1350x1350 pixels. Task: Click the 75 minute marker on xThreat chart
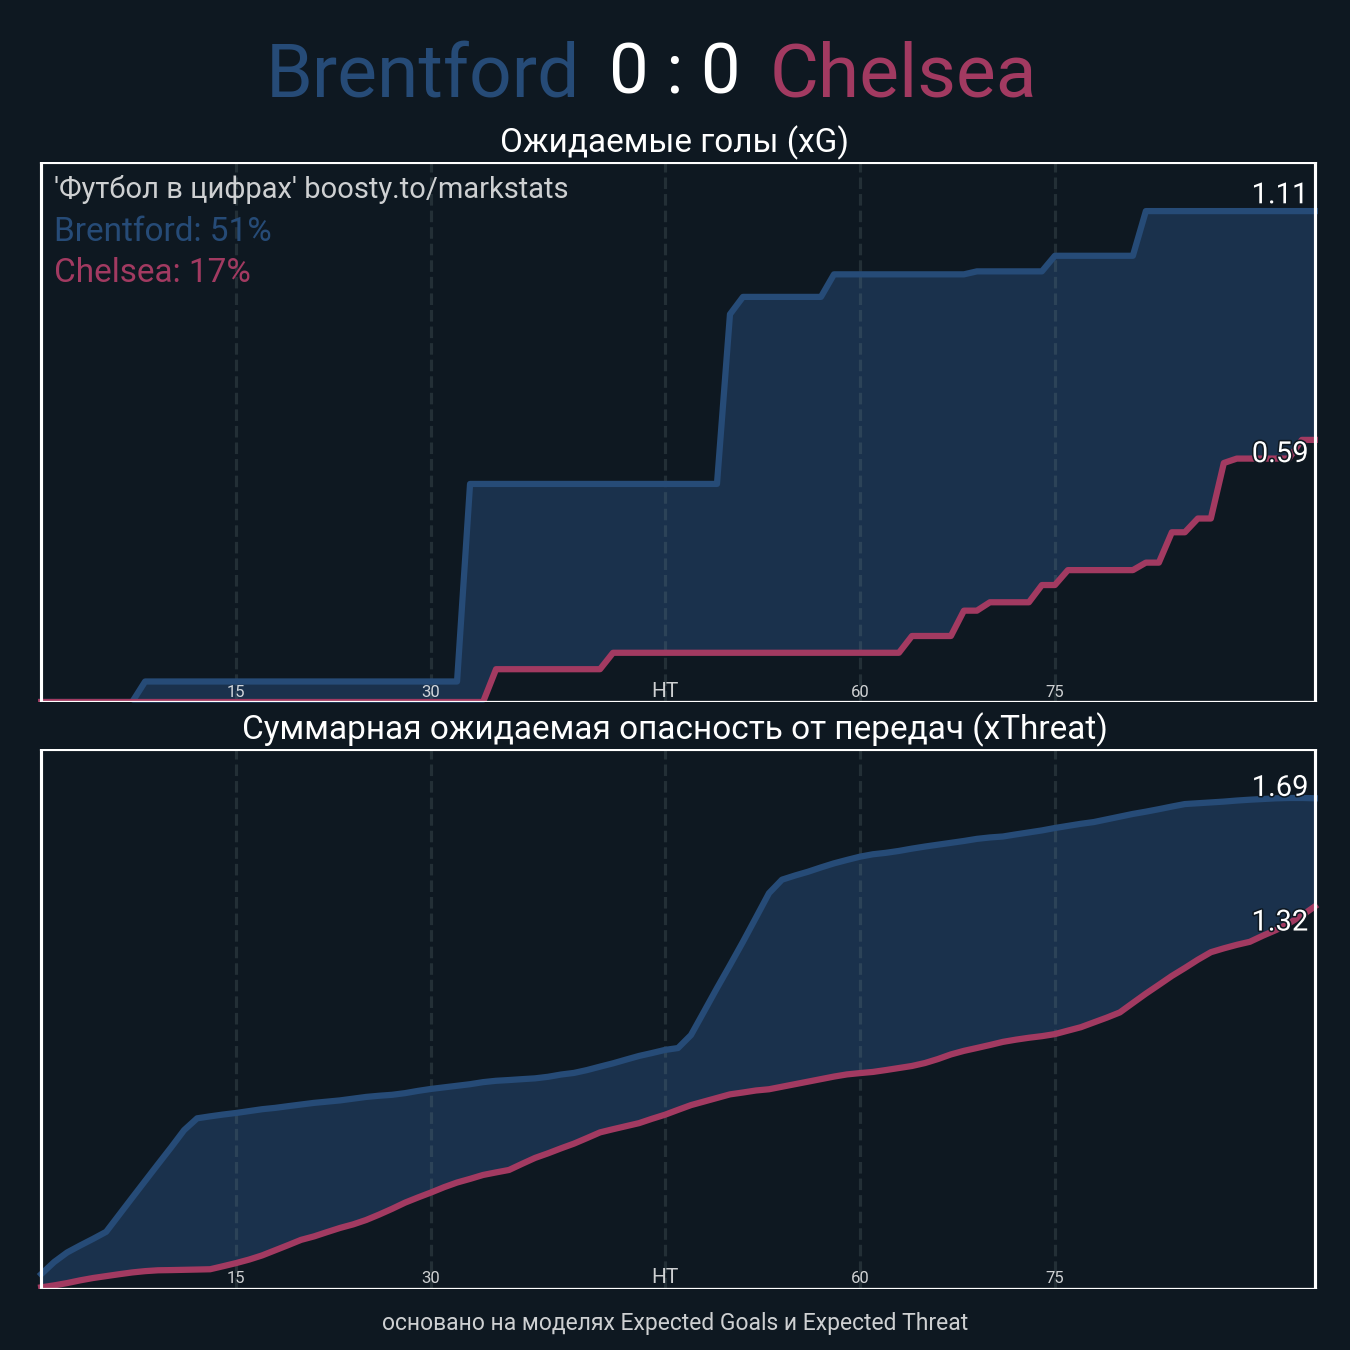pos(1055,1277)
